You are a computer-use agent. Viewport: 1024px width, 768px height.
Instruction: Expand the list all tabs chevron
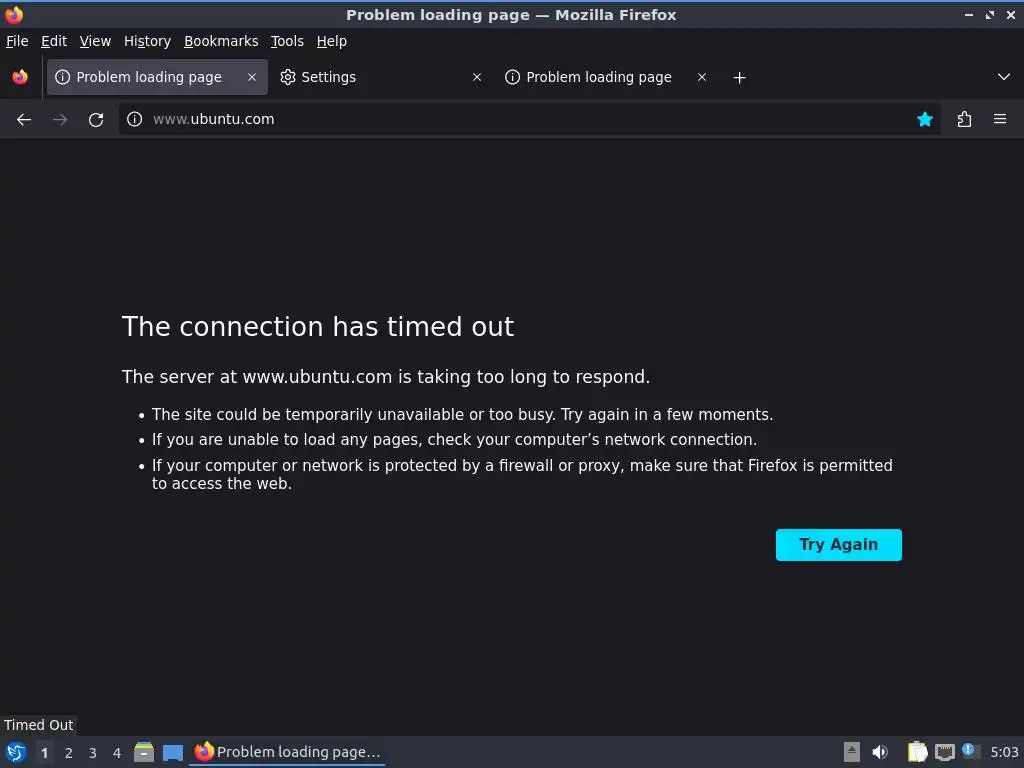coord(1004,77)
